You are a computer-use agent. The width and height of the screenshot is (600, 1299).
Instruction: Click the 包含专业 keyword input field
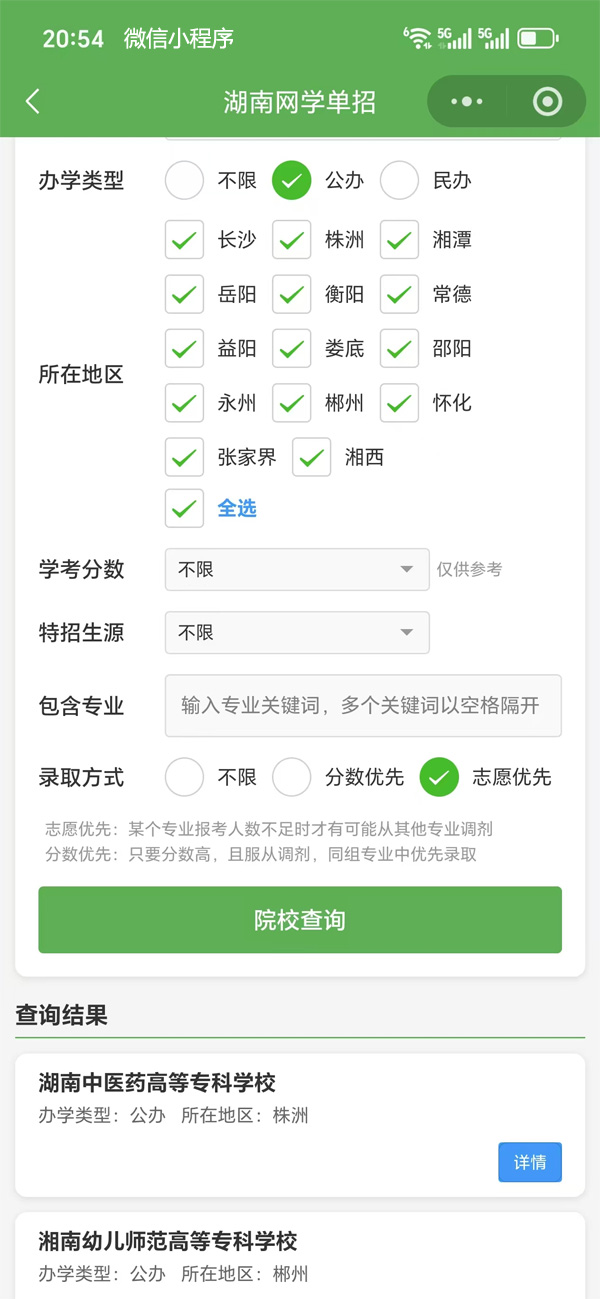point(363,706)
